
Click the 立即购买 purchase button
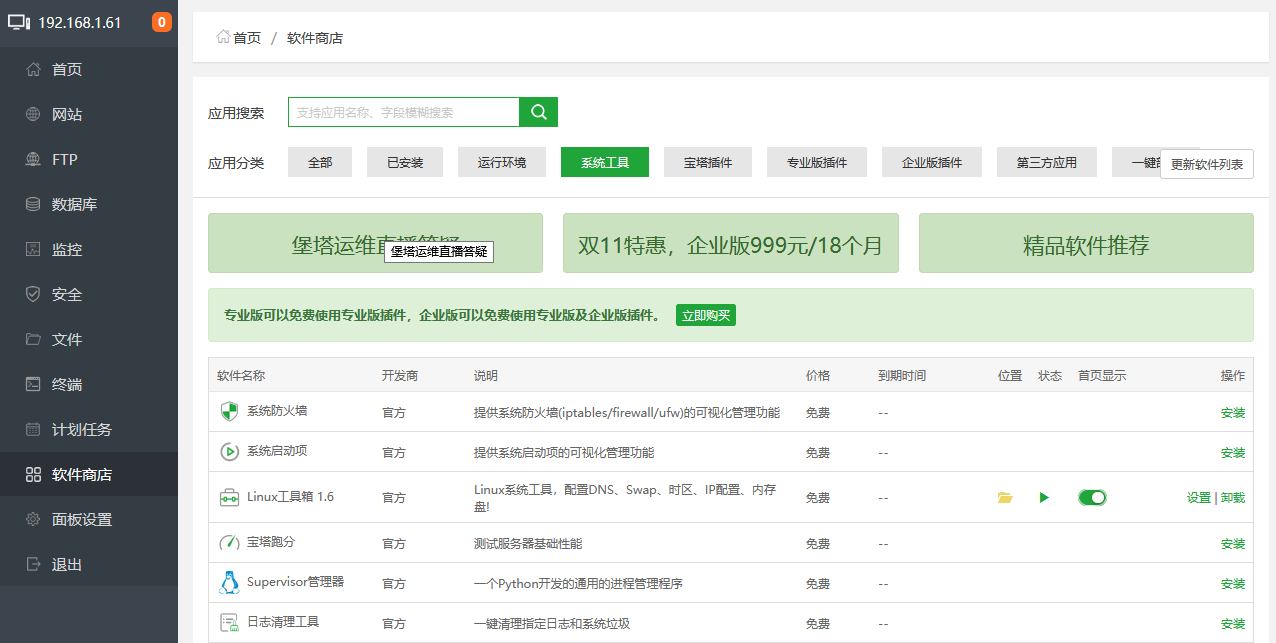706,314
